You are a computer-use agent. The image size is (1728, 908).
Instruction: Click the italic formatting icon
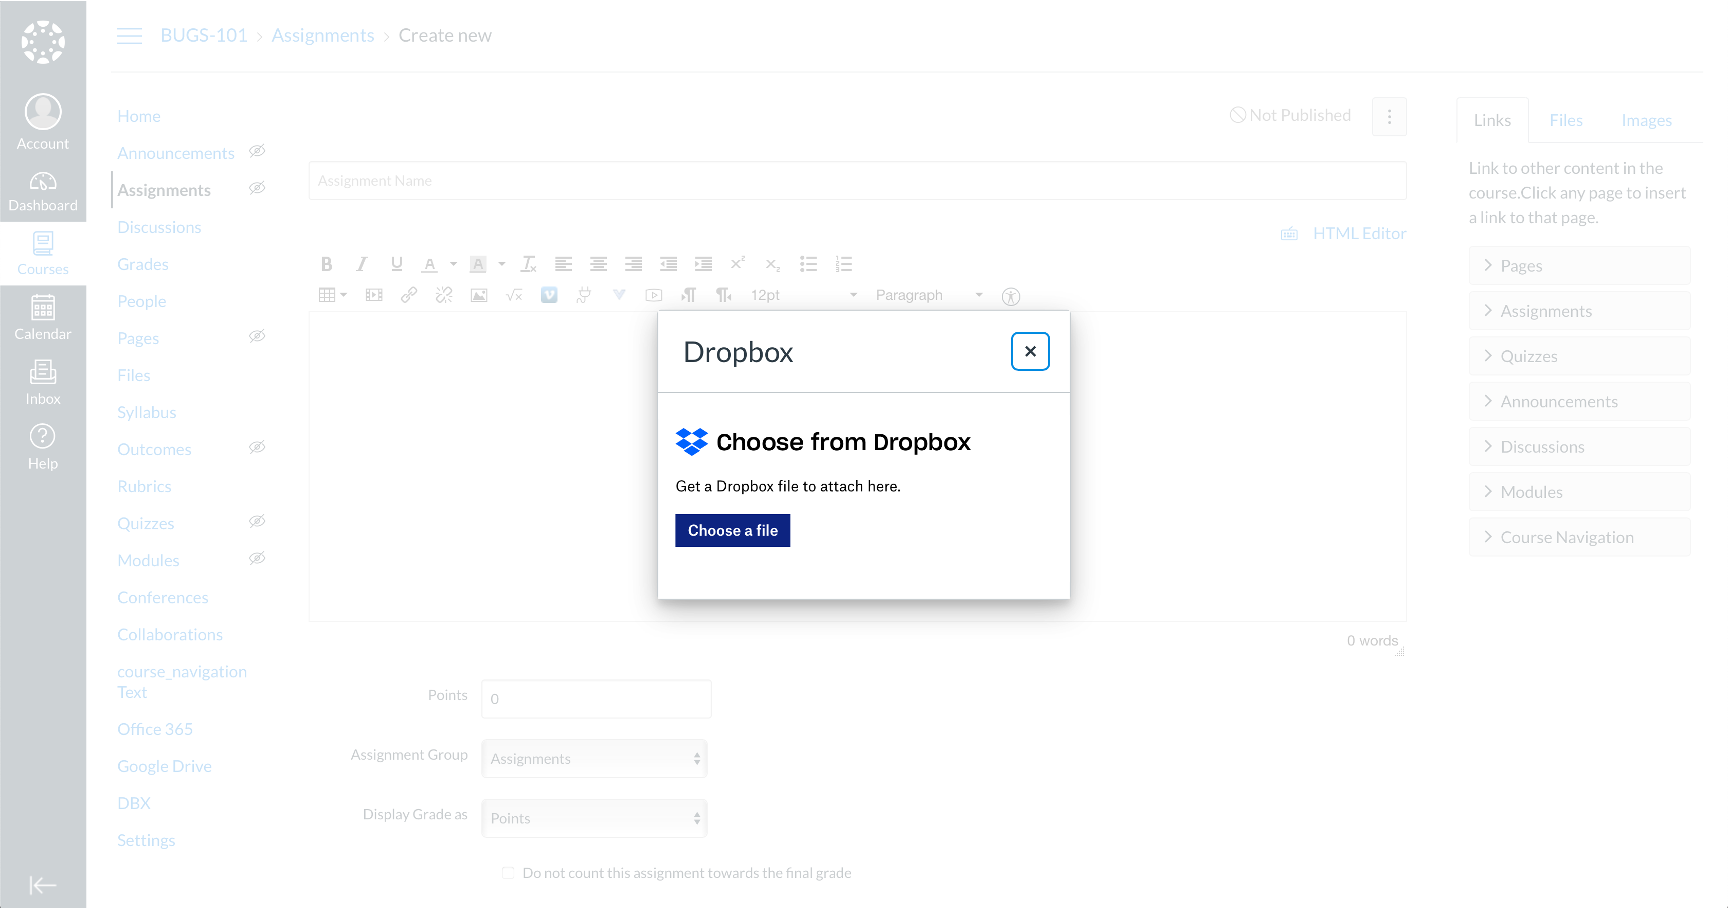coord(361,265)
